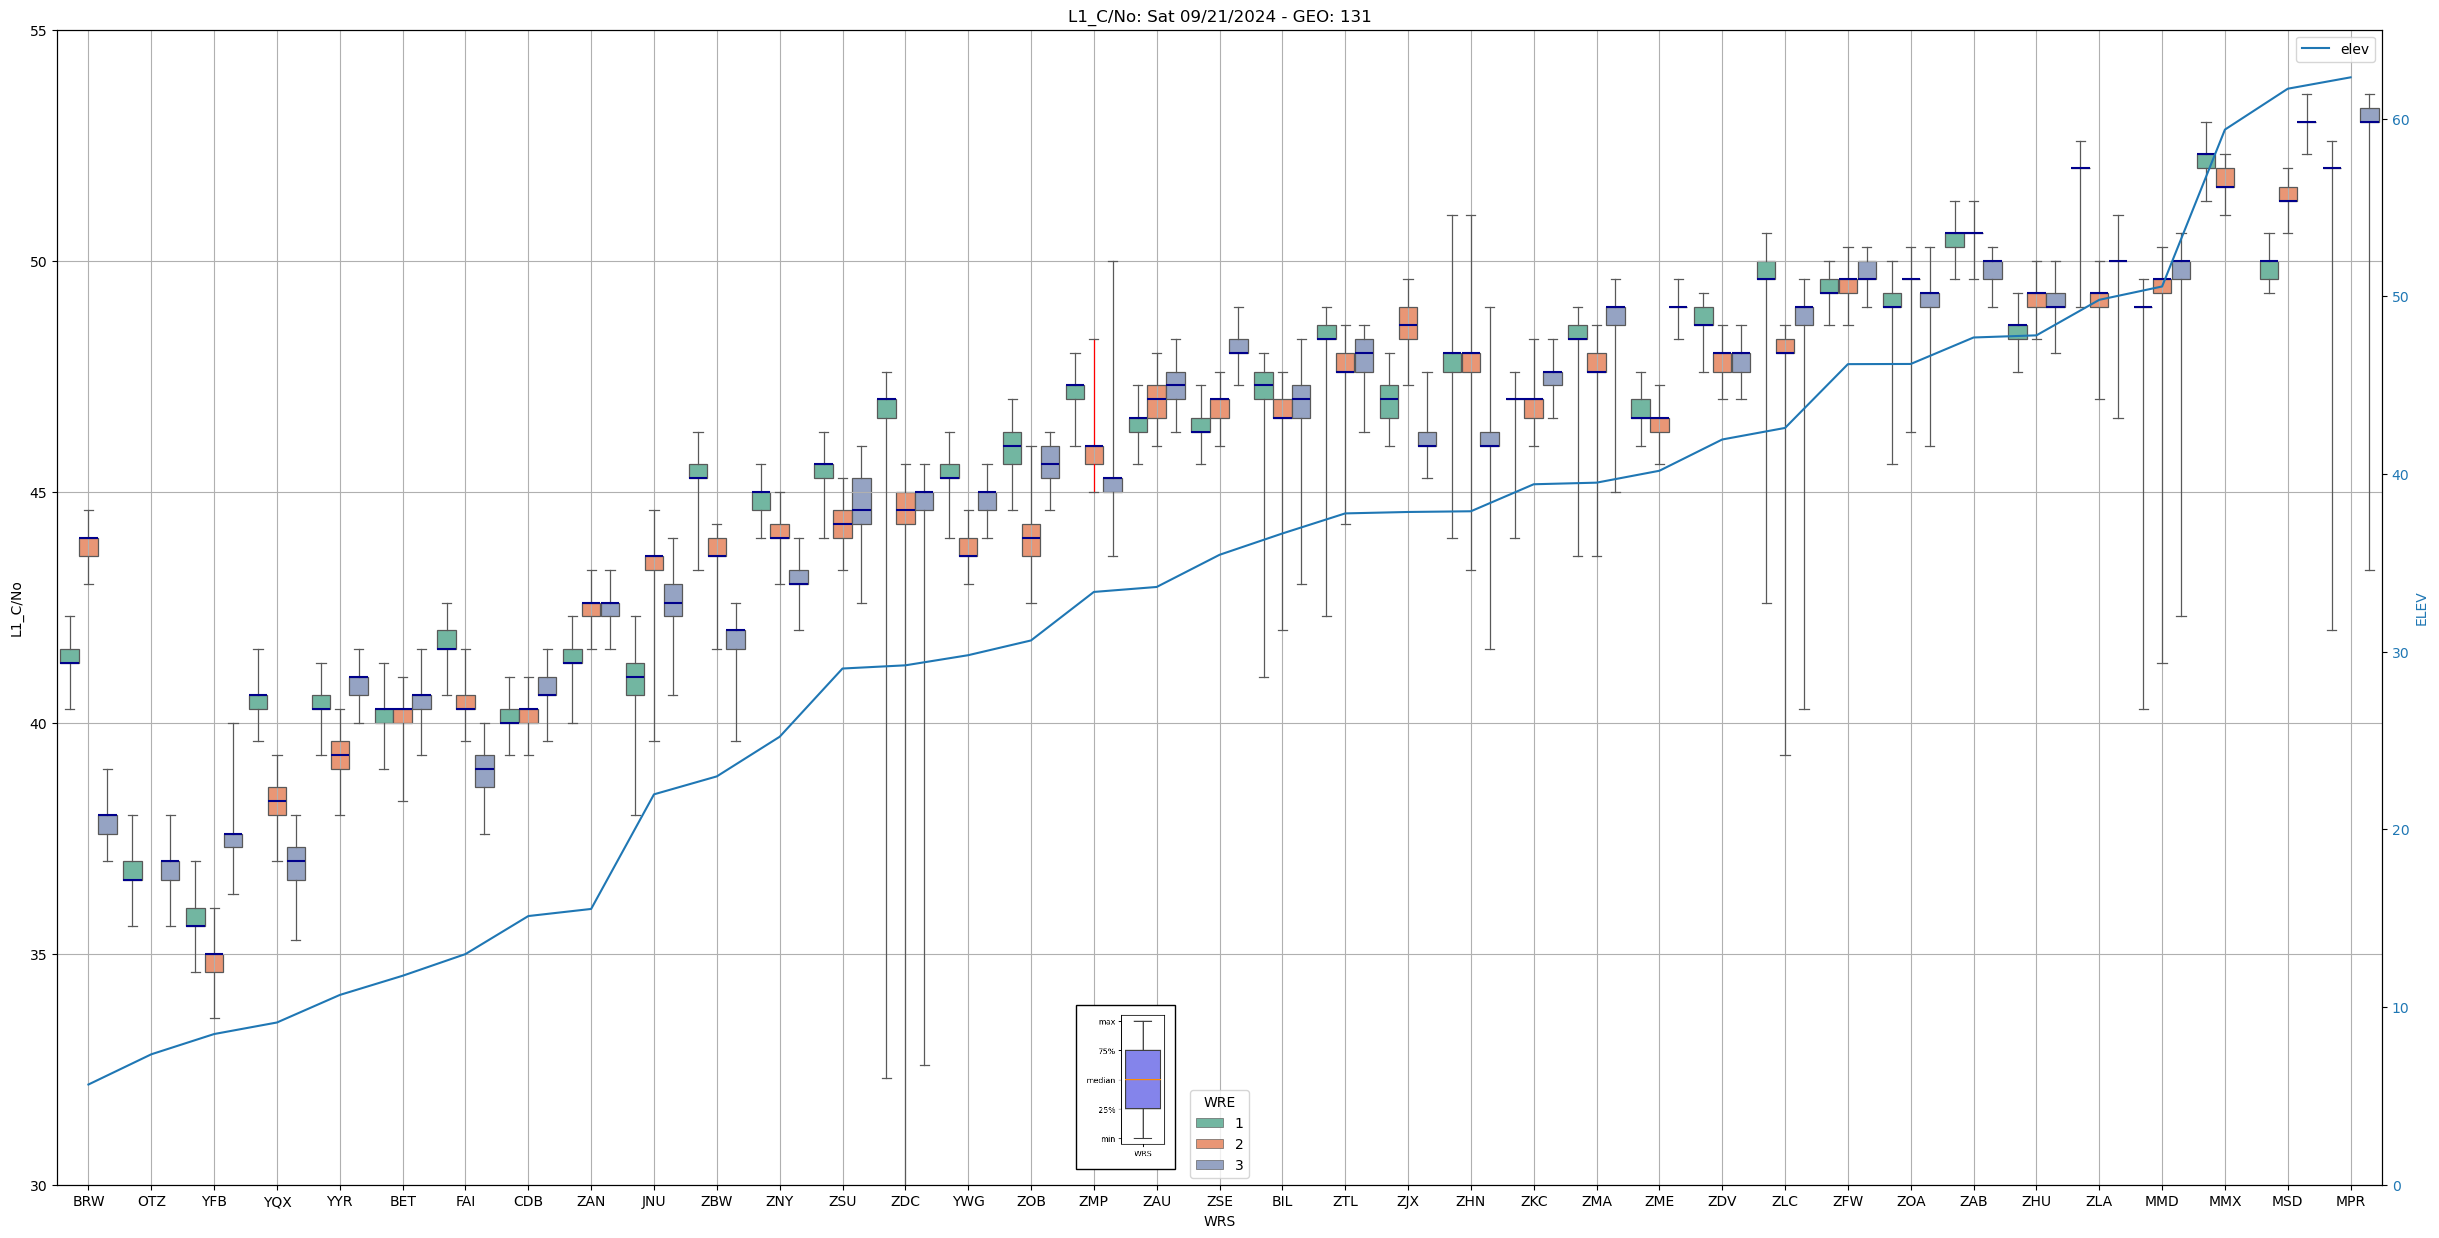Click the 'BIL' station tick label

(x=1282, y=1201)
